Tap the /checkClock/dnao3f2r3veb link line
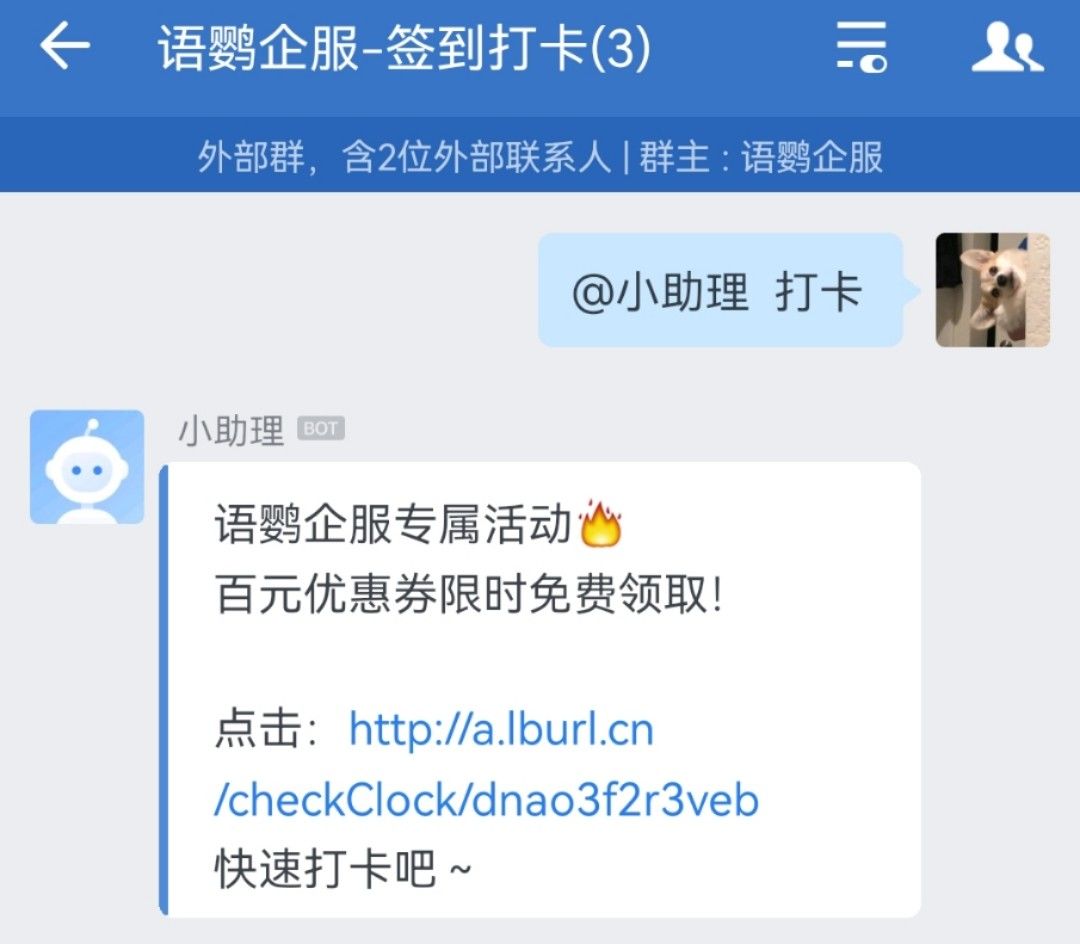The height and width of the screenshot is (944, 1080). point(486,800)
